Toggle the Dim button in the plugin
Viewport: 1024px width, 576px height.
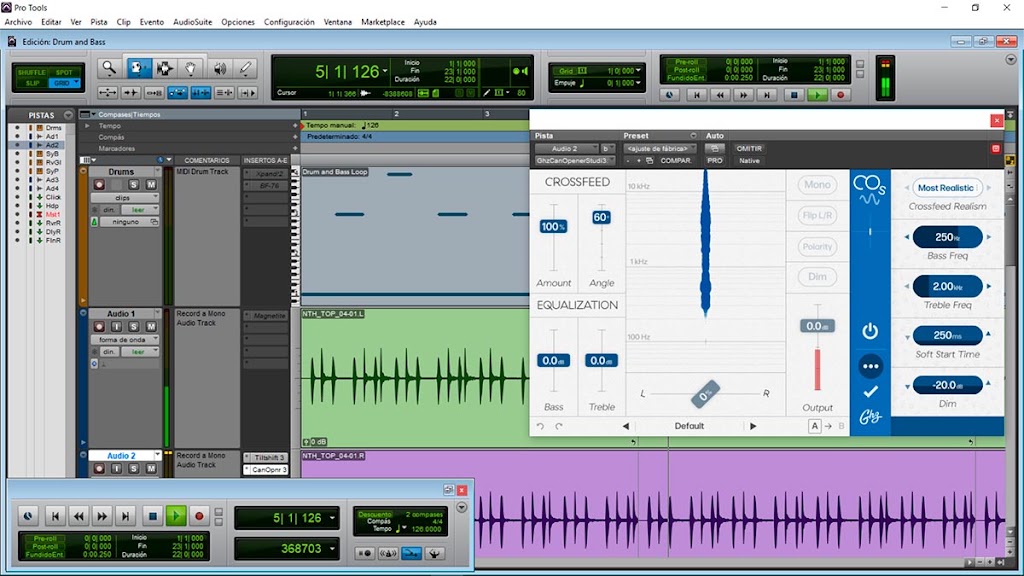pyautogui.click(x=817, y=276)
